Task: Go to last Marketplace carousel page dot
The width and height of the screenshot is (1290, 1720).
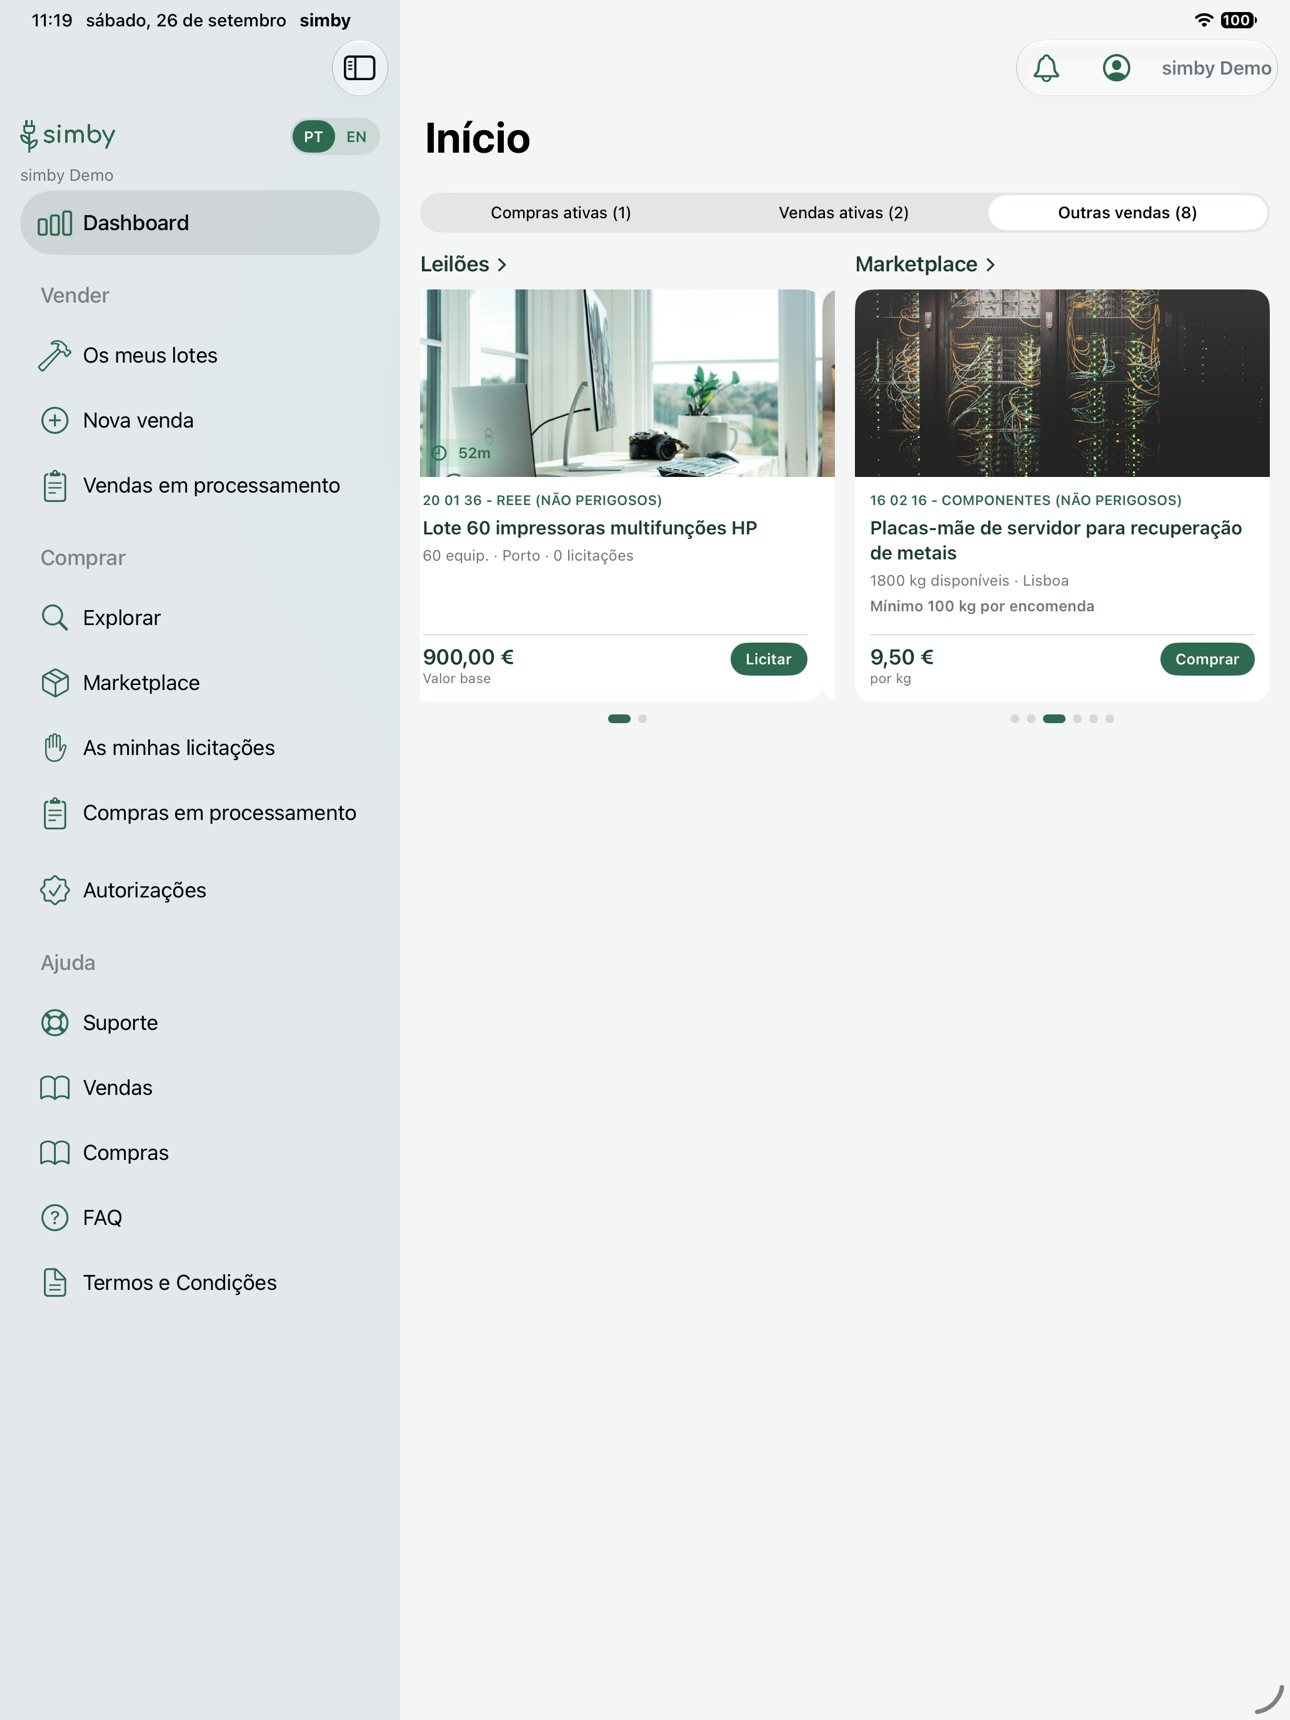Action: (1109, 719)
